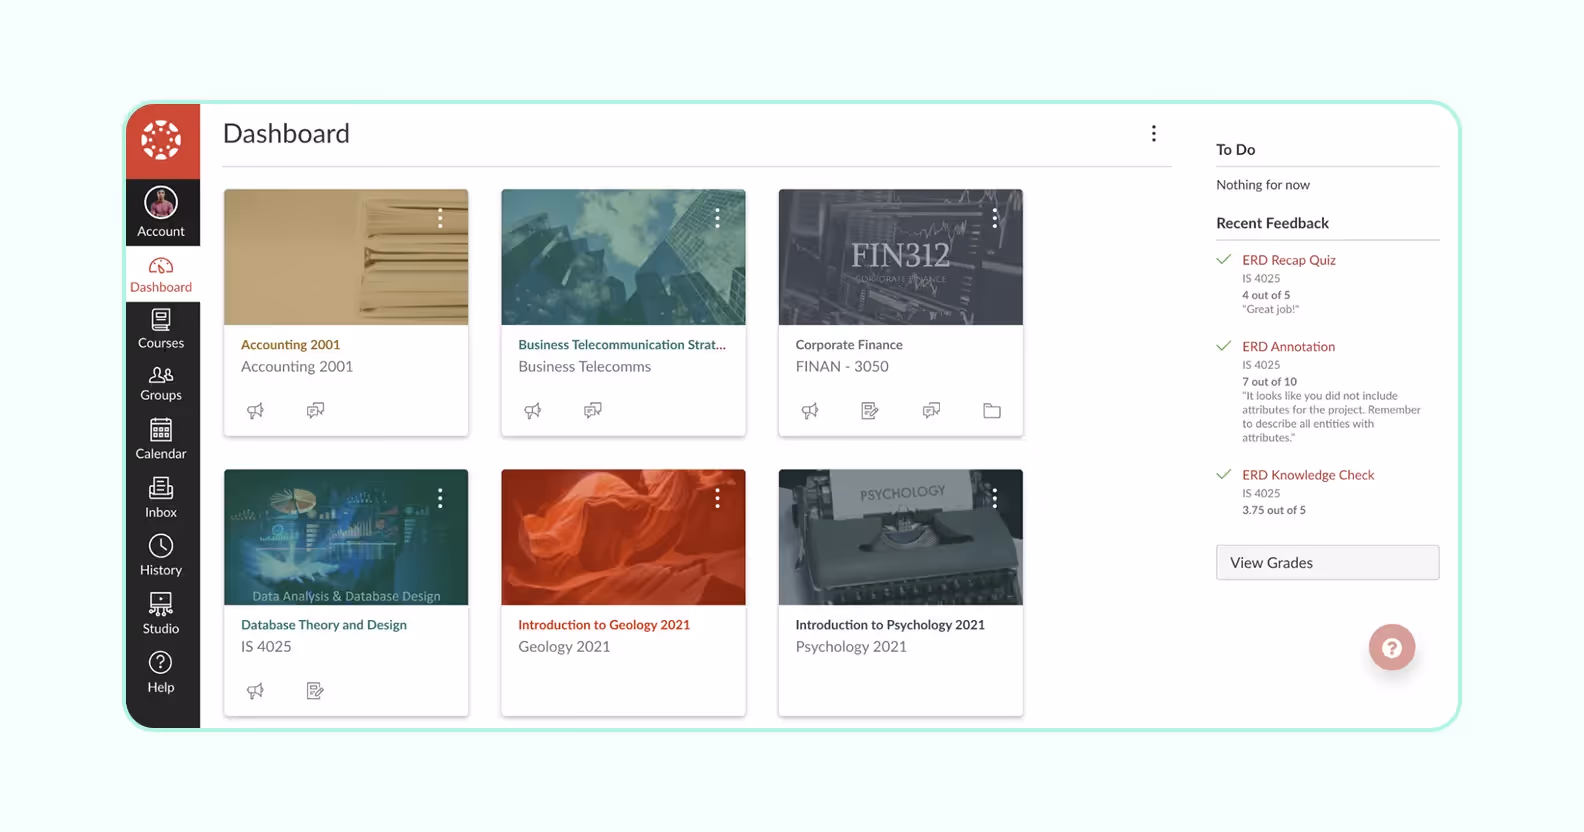Click the View Grades button

pyautogui.click(x=1327, y=562)
